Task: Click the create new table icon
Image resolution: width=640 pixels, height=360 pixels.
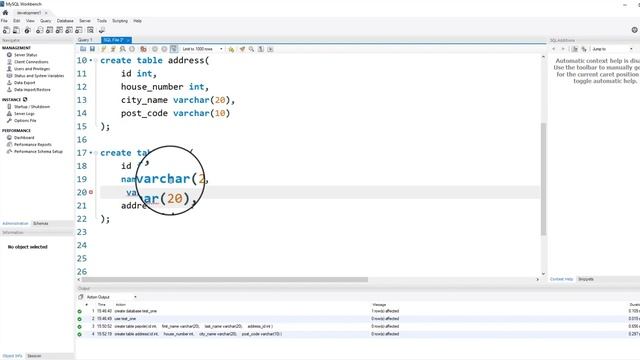Action: click(x=49, y=30)
